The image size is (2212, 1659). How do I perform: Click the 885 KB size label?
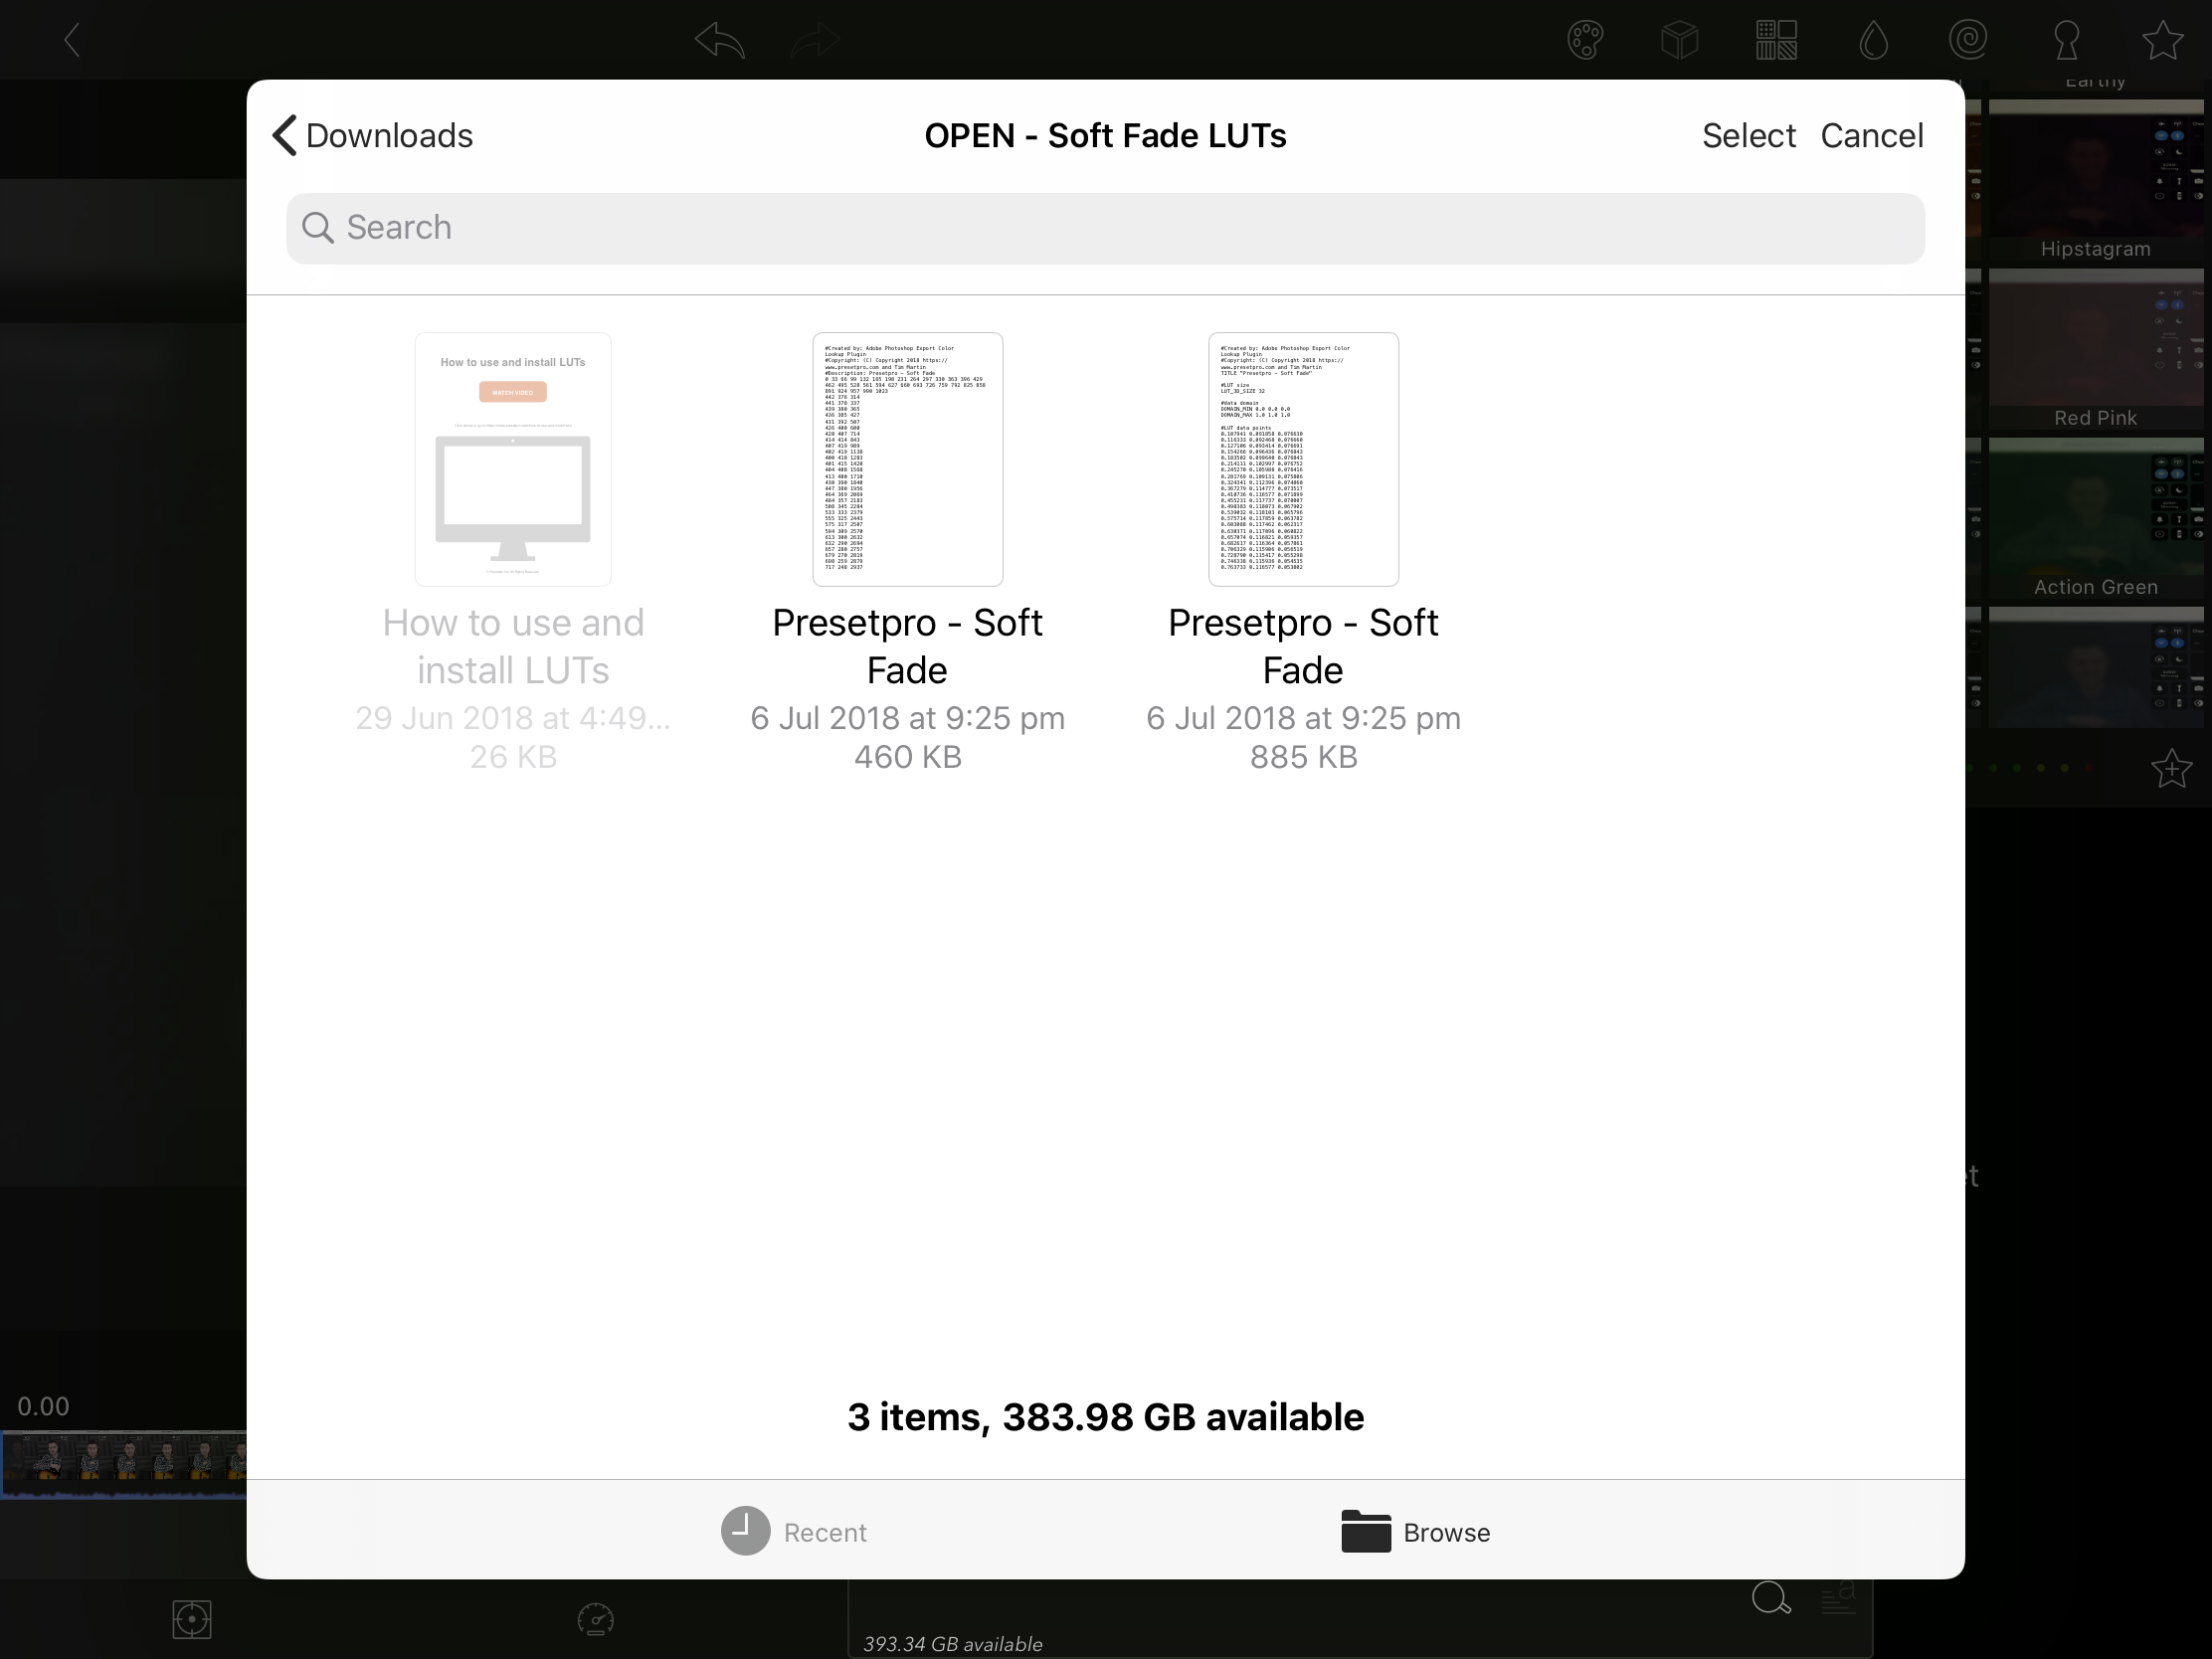click(x=1303, y=757)
